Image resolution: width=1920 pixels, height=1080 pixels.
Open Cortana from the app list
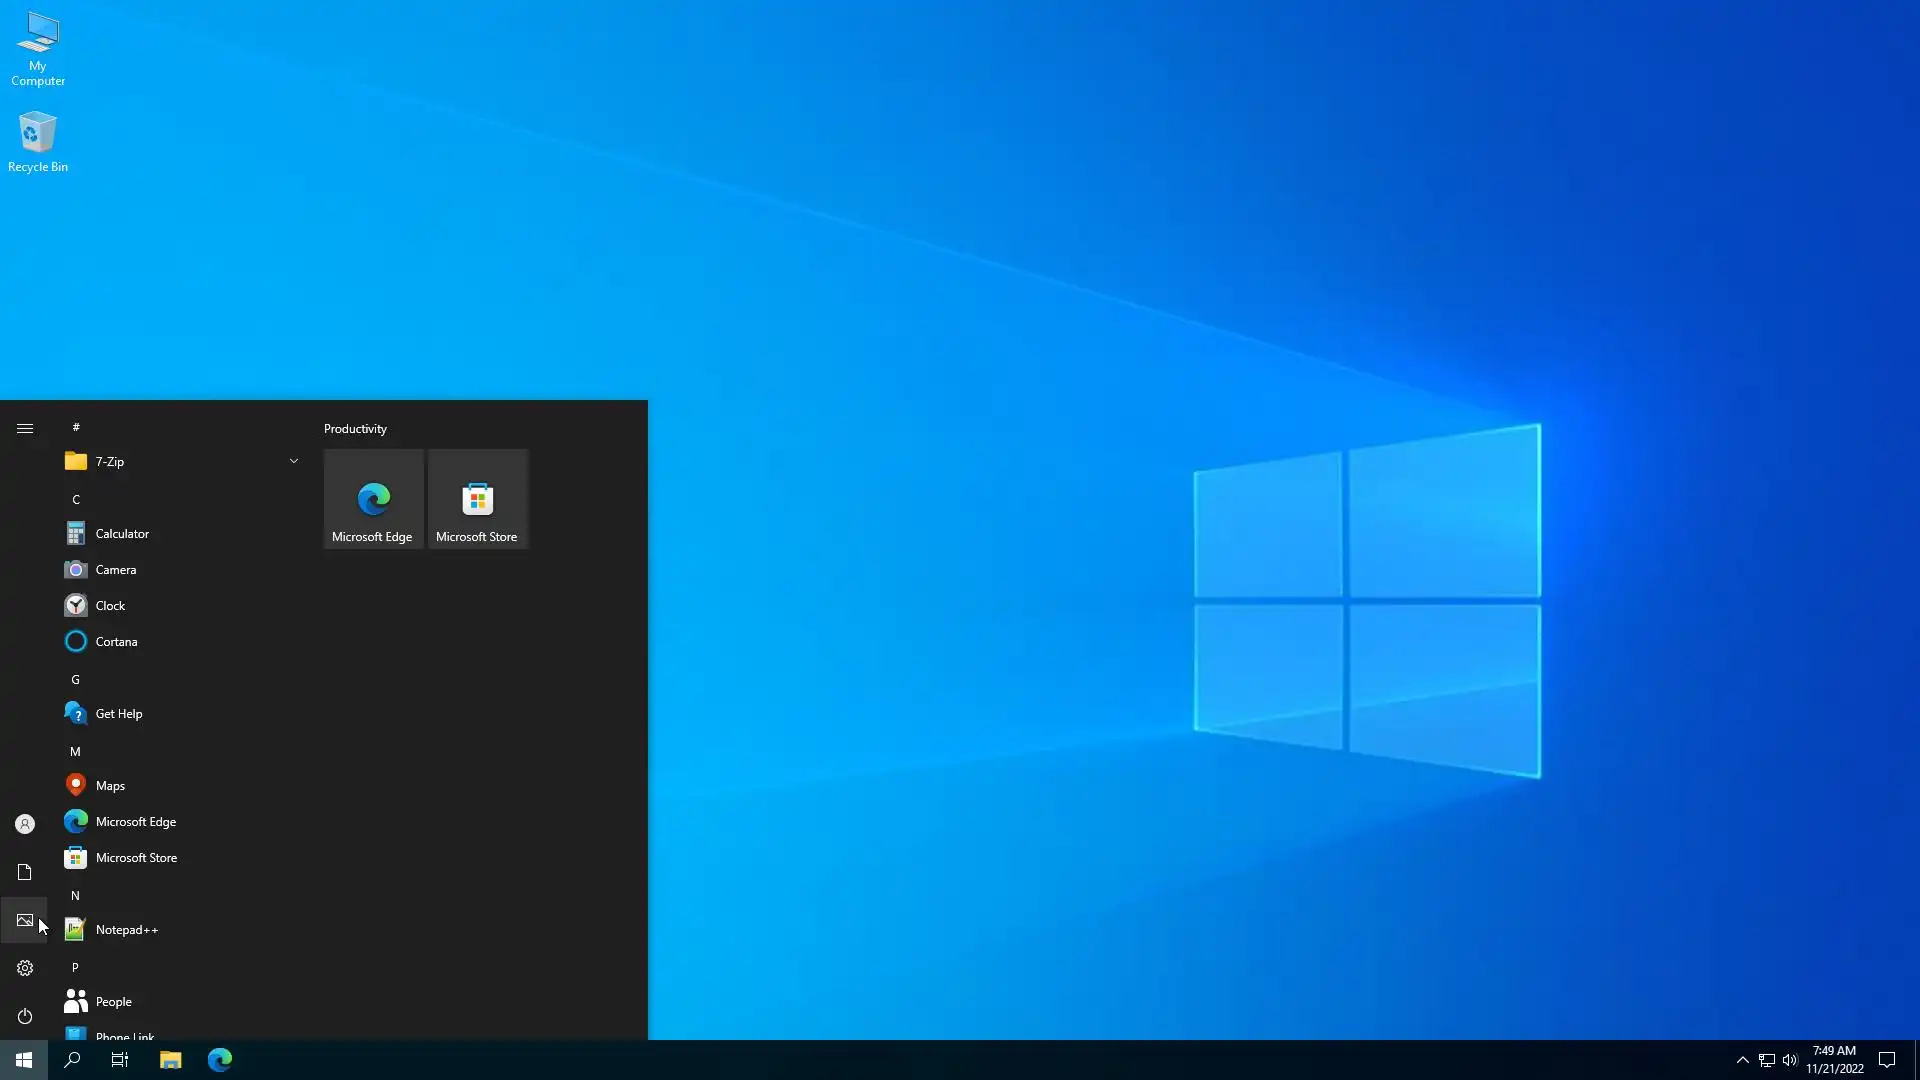click(116, 642)
